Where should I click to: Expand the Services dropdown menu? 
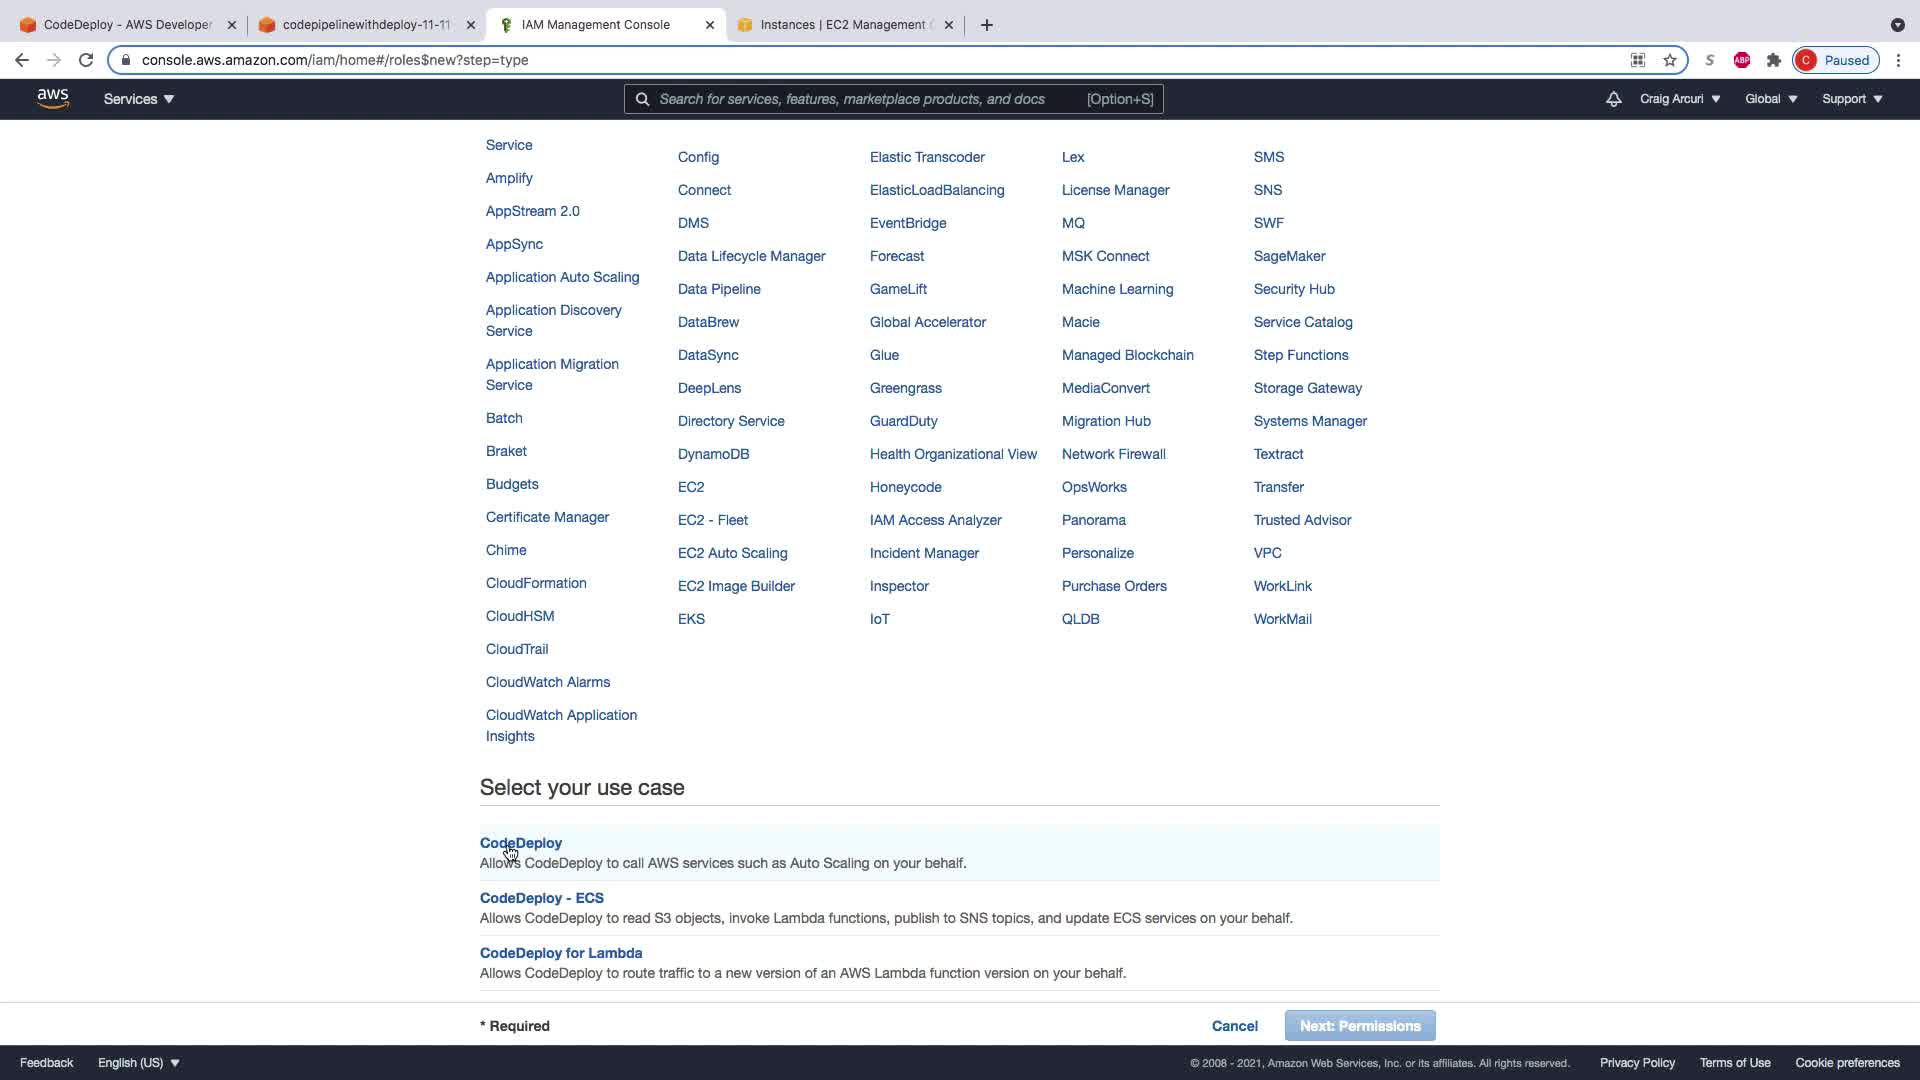(x=138, y=99)
